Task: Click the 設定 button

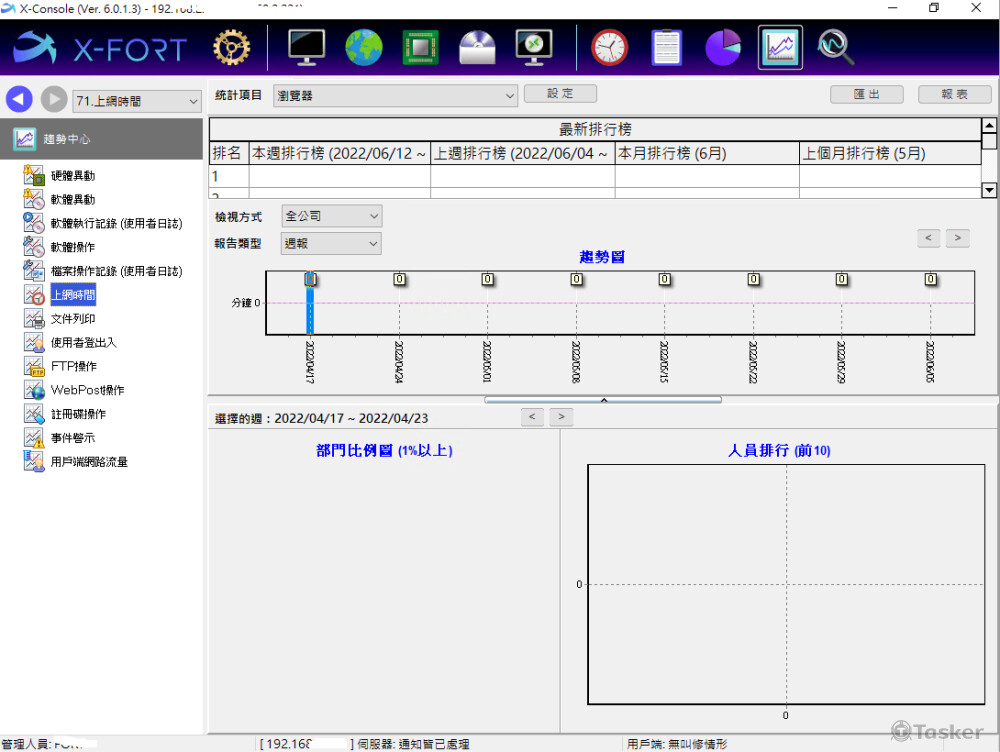Action: tap(560, 94)
